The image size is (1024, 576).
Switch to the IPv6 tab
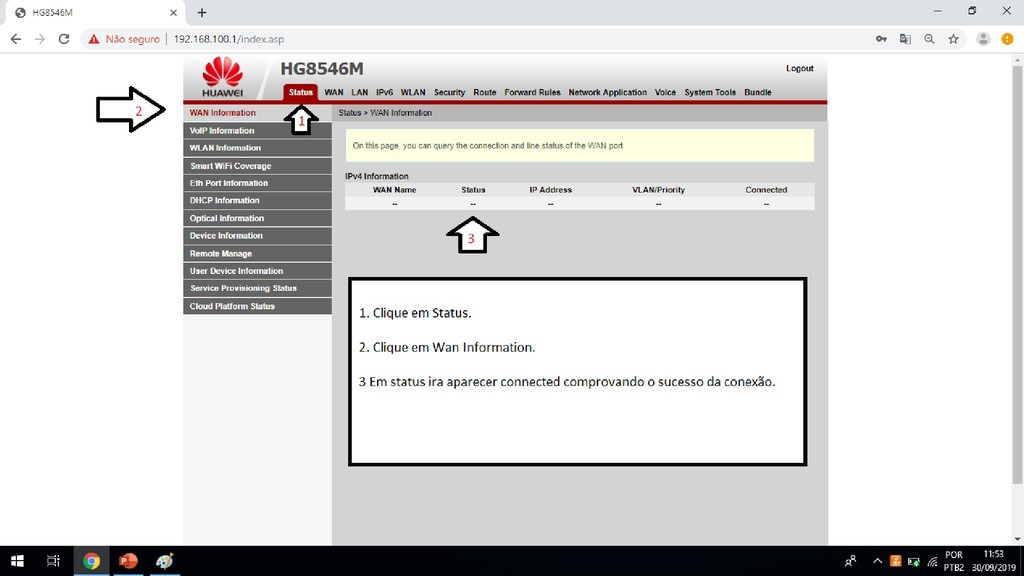pos(385,92)
